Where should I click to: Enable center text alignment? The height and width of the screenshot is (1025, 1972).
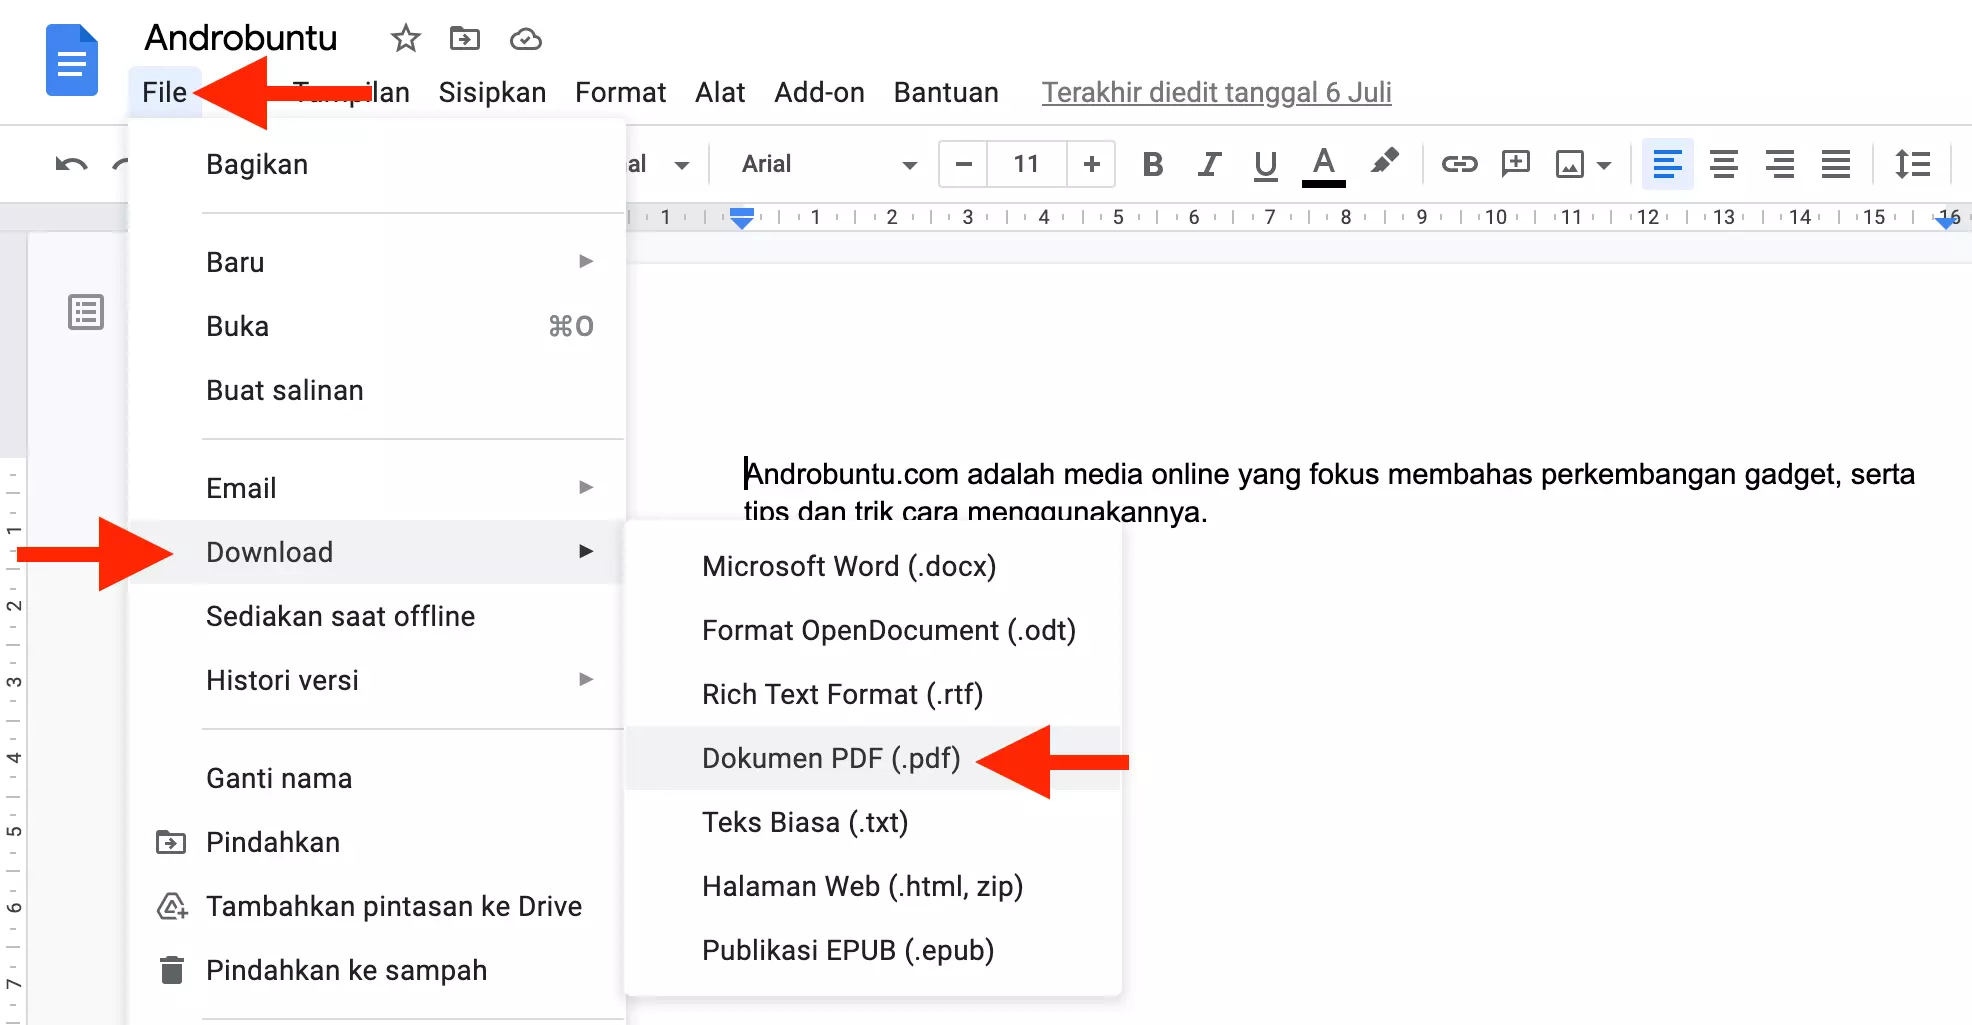(x=1723, y=164)
